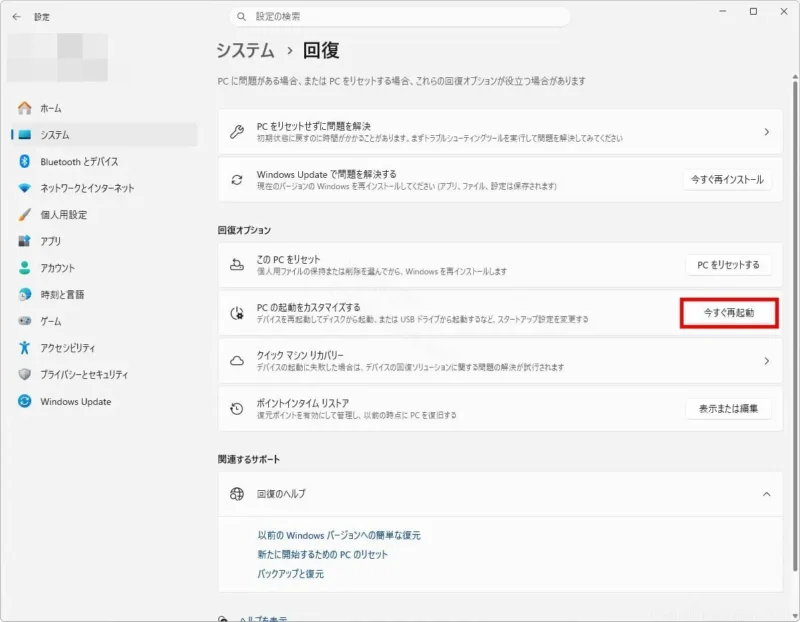
Task: Click the 個人用設定 paintbrush icon
Action: click(x=24, y=214)
